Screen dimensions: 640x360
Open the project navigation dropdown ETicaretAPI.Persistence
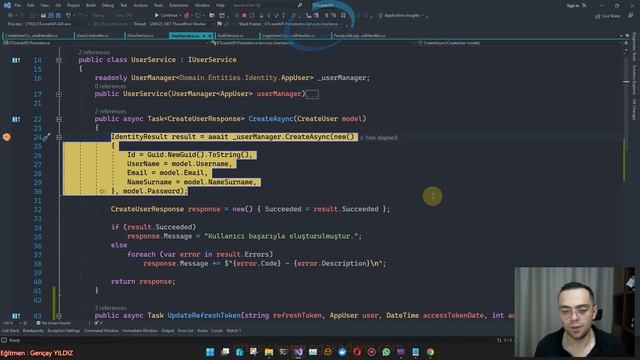click(106, 42)
